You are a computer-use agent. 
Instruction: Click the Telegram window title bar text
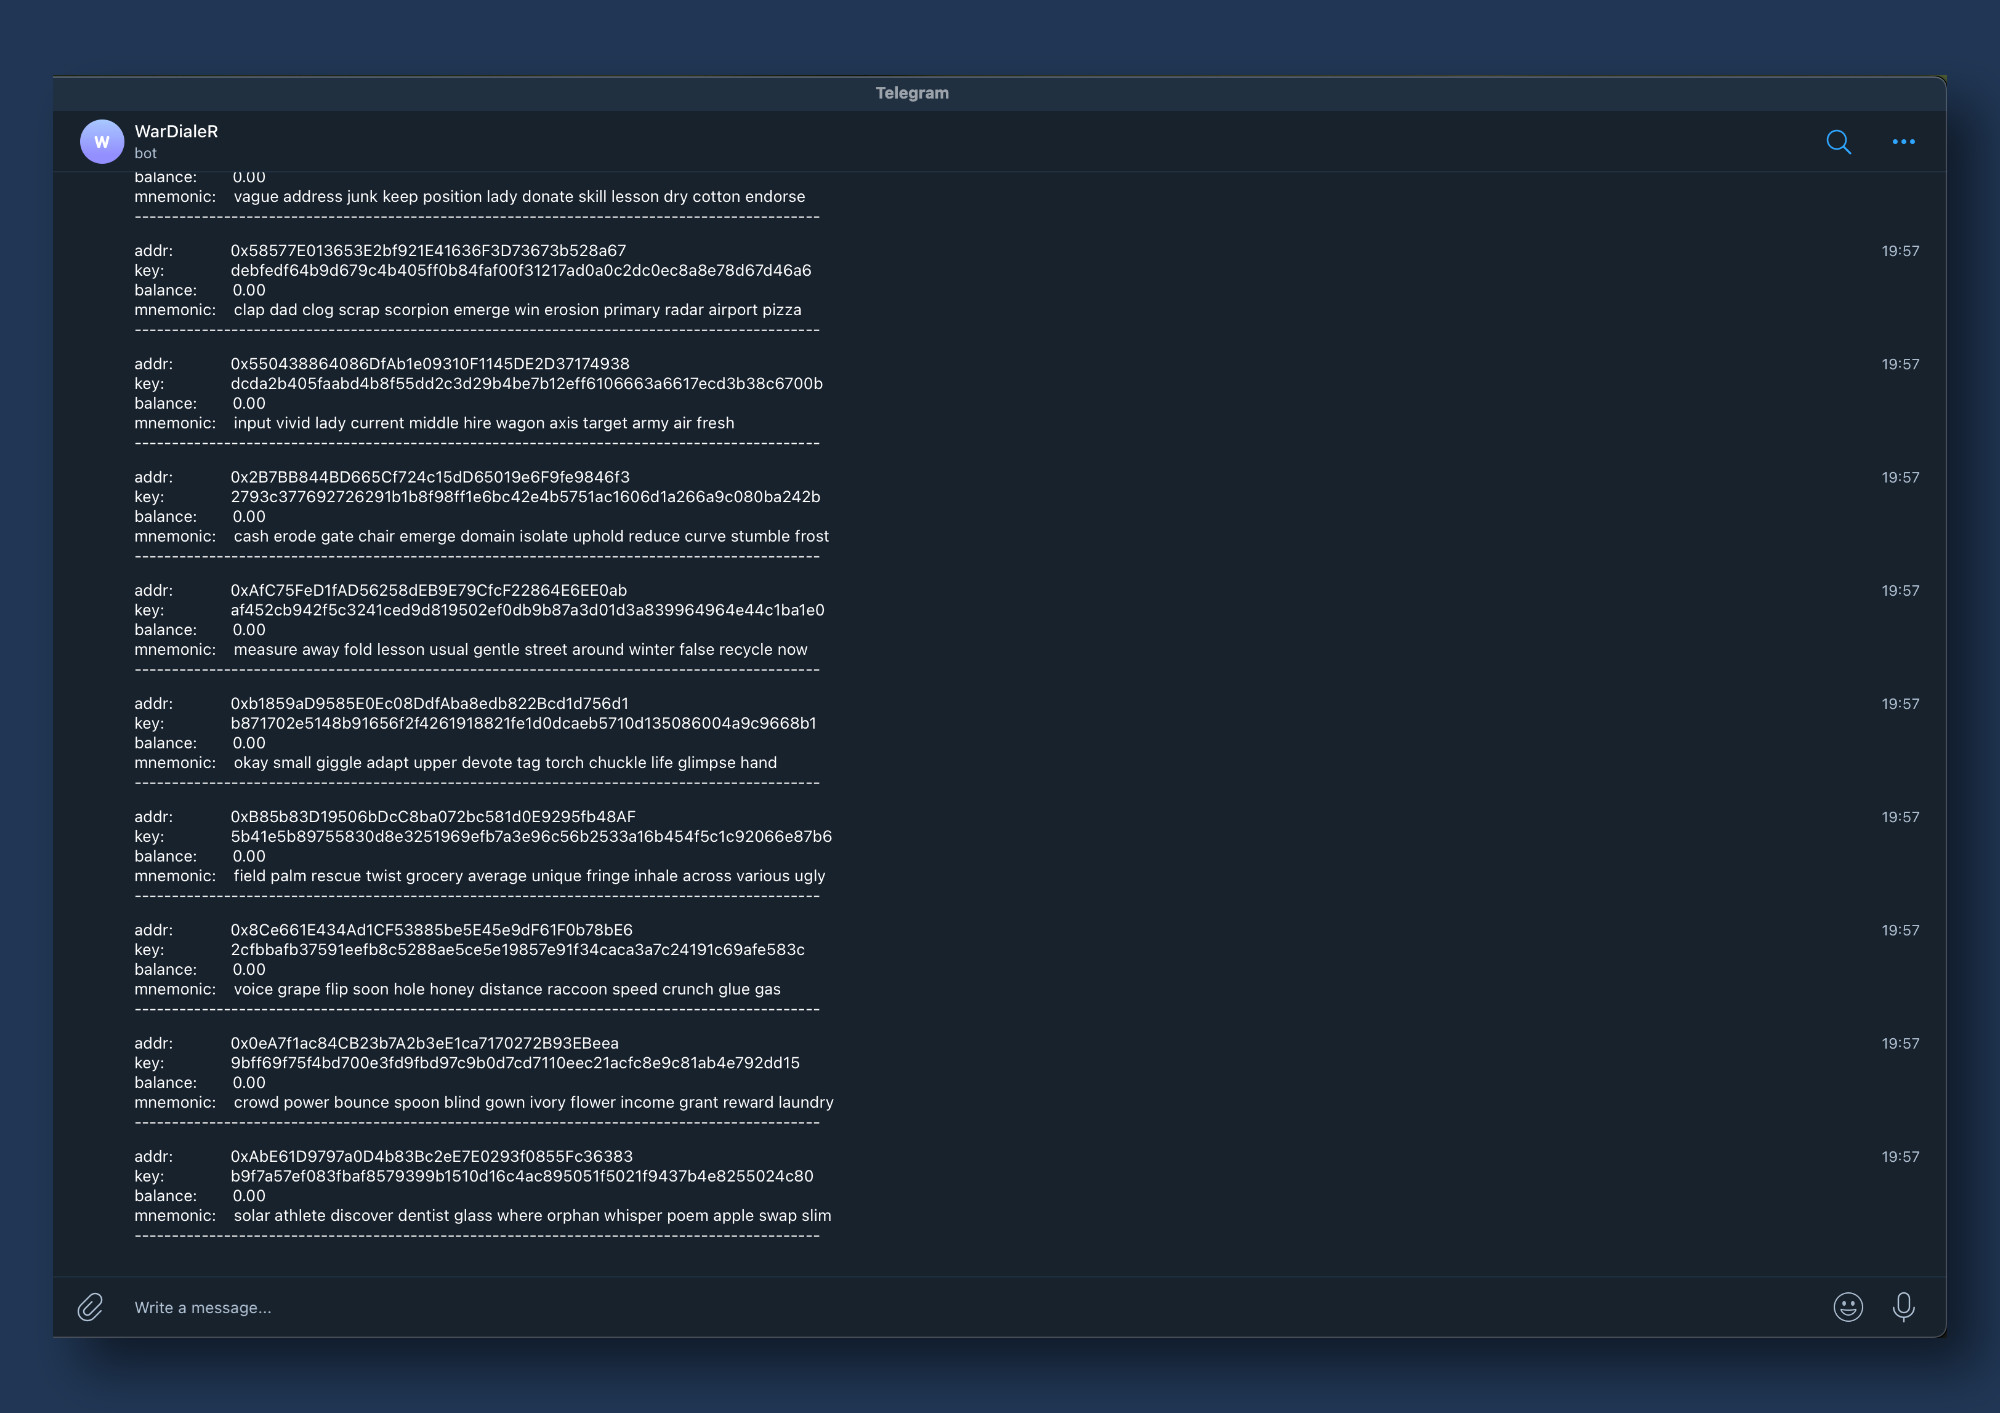click(912, 93)
